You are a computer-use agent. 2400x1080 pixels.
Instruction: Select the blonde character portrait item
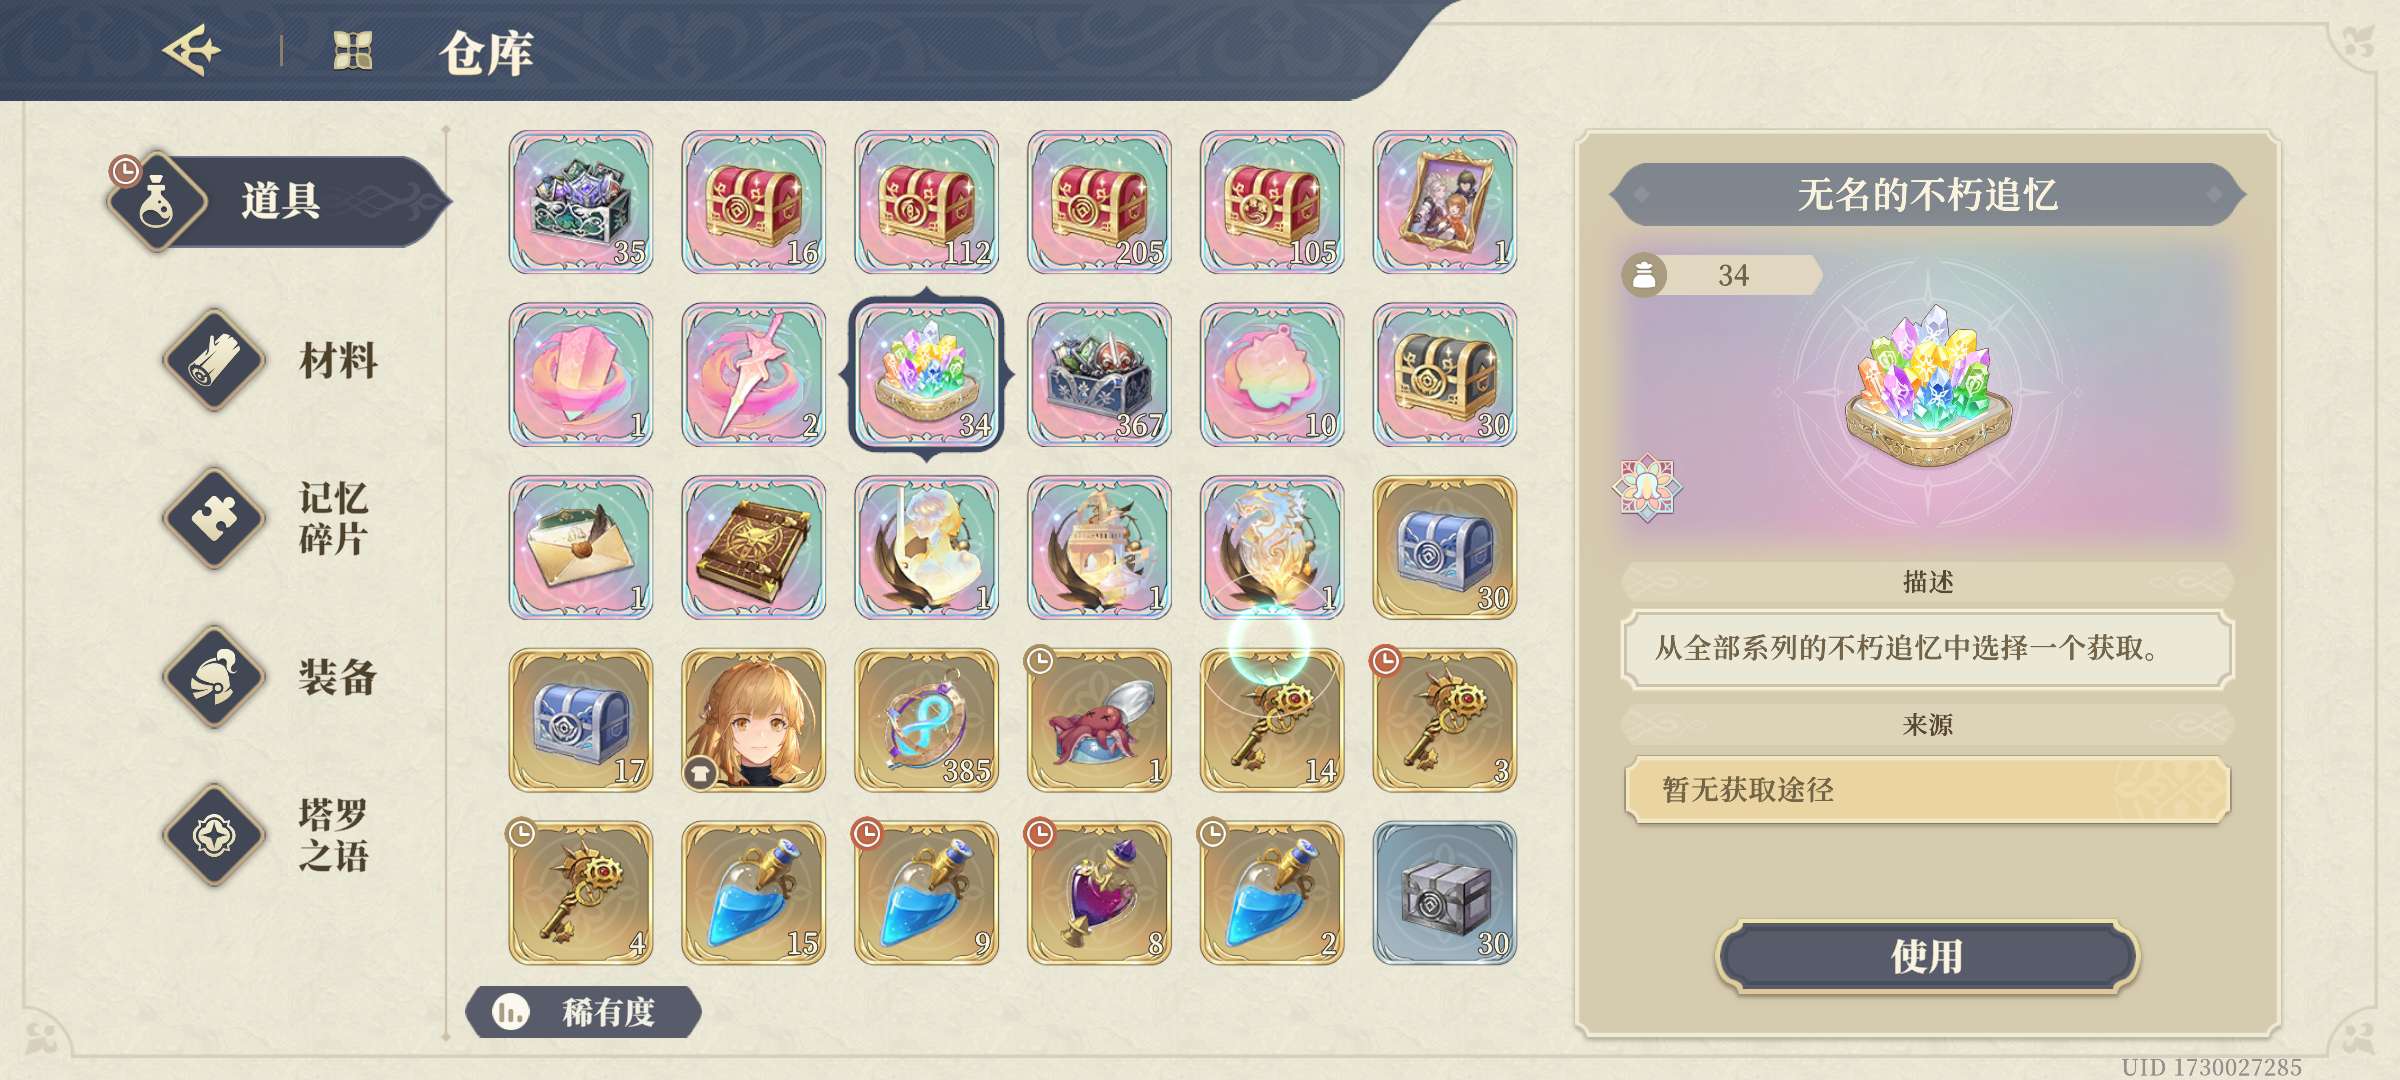(x=753, y=720)
